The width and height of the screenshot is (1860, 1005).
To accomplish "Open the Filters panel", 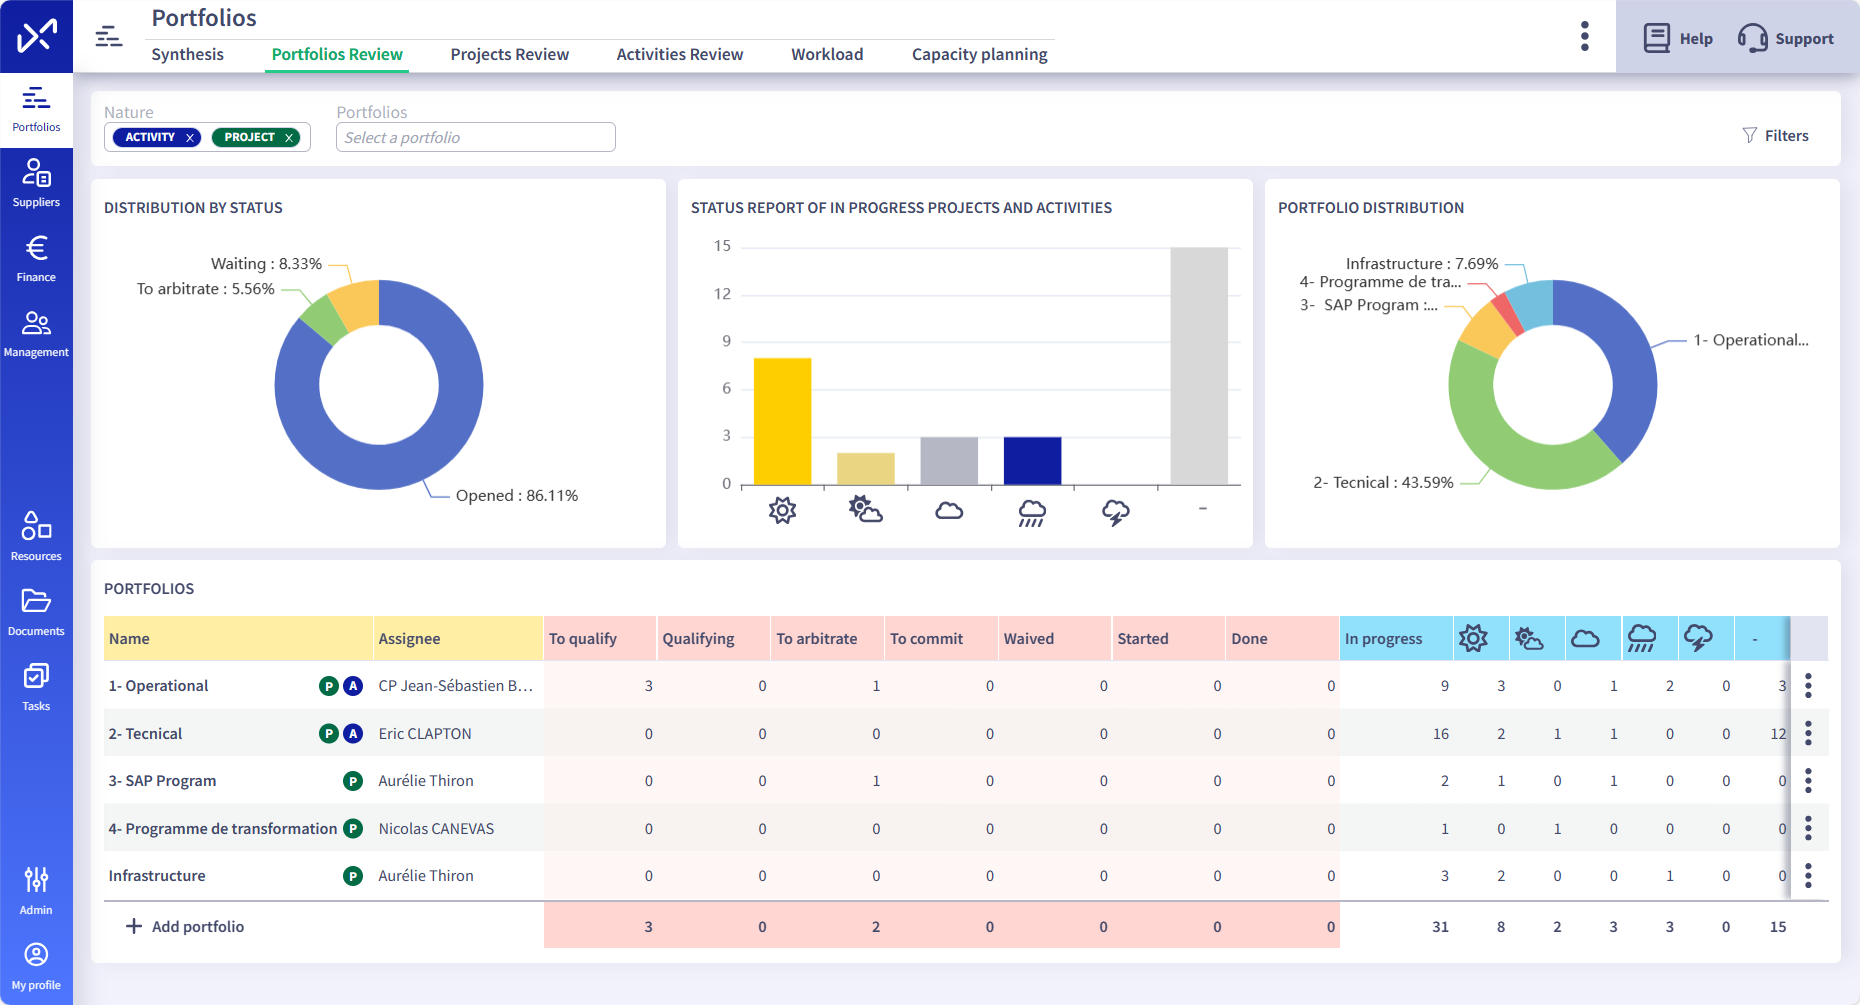I will (1775, 135).
